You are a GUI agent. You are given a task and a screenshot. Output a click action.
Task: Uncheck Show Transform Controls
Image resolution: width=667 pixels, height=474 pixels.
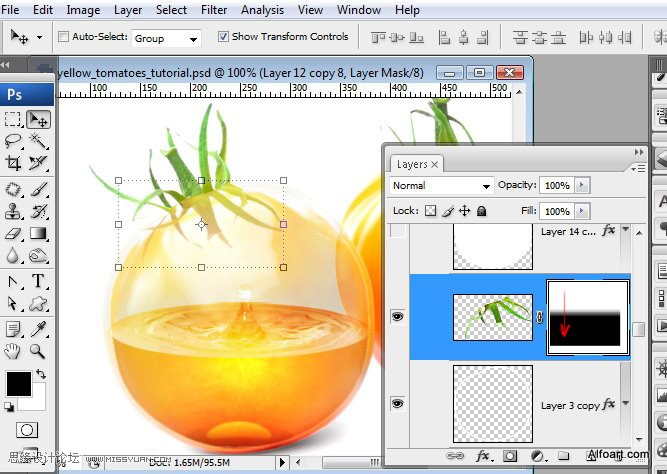(223, 37)
